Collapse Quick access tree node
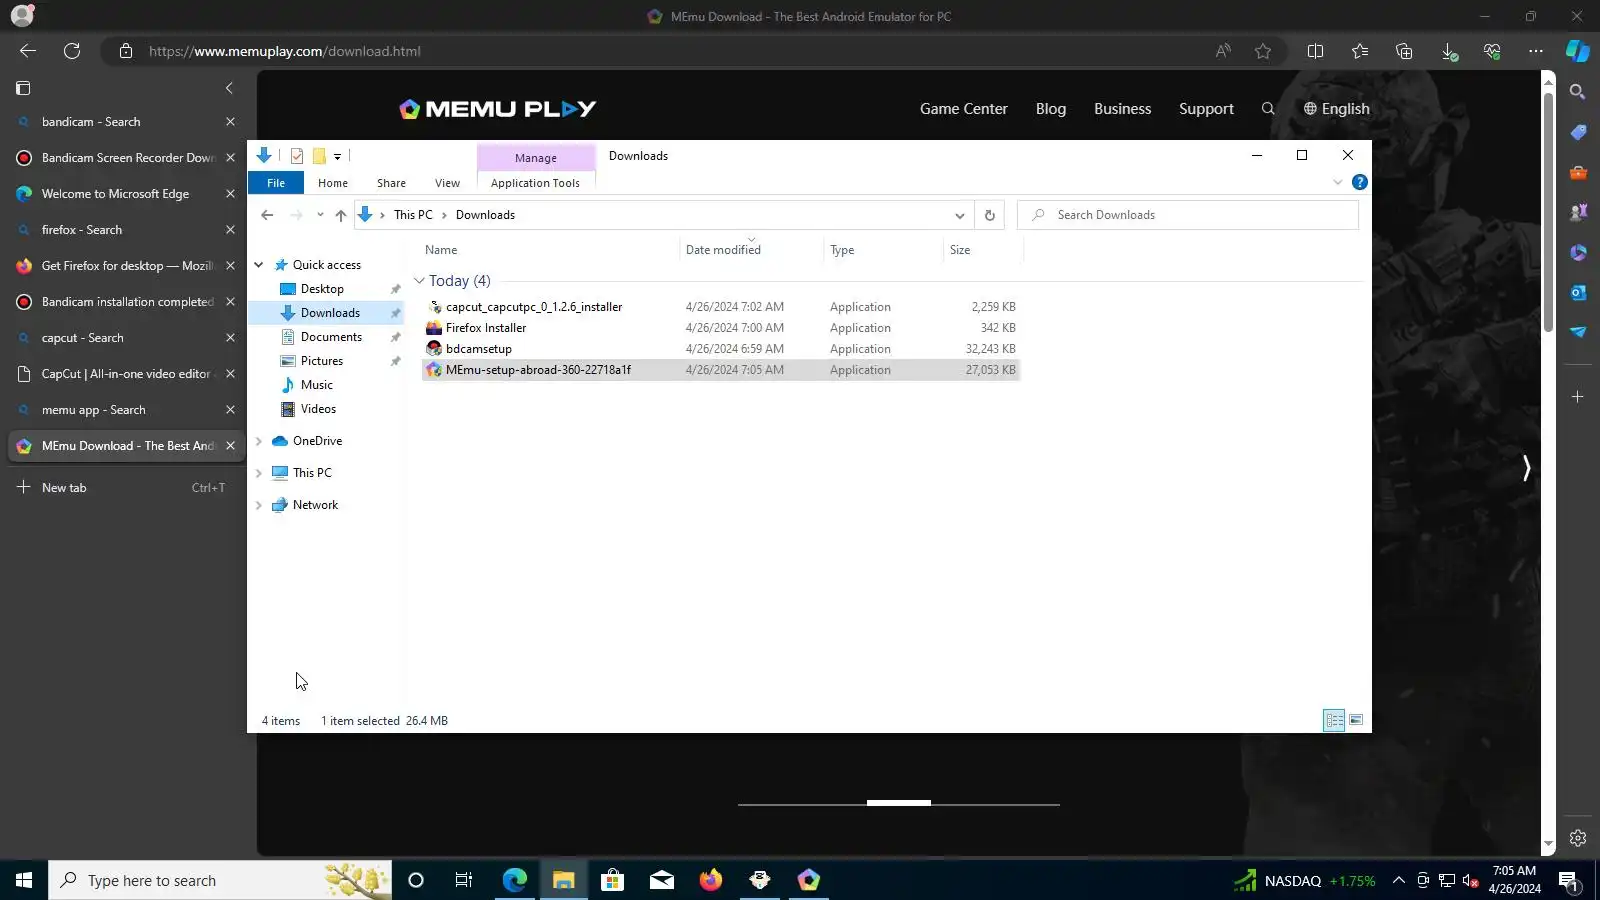The height and width of the screenshot is (900, 1600). point(259,265)
